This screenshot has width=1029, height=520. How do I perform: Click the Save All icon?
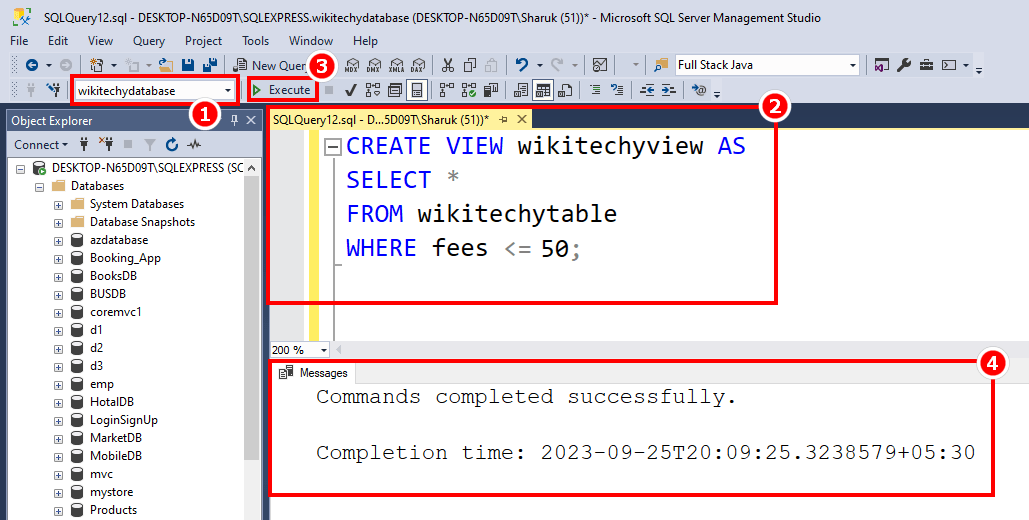211,65
